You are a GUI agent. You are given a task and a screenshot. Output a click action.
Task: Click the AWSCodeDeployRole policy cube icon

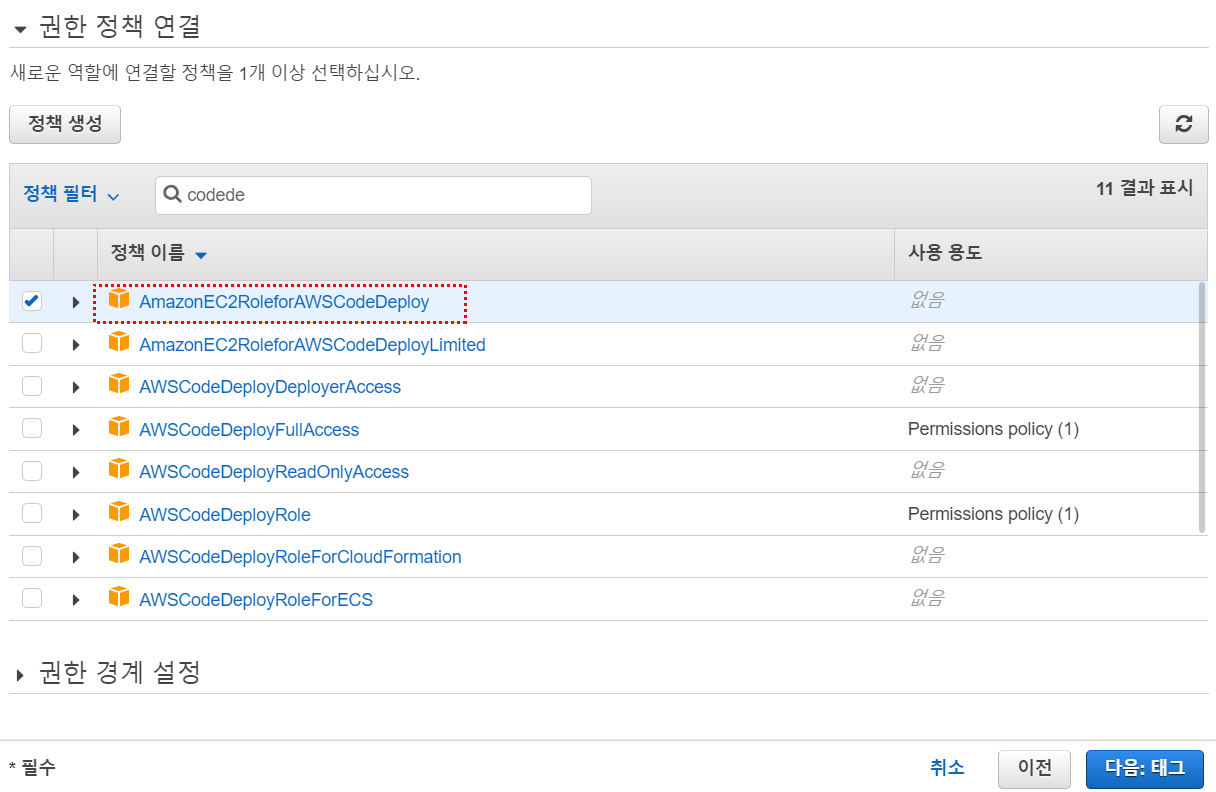(119, 512)
